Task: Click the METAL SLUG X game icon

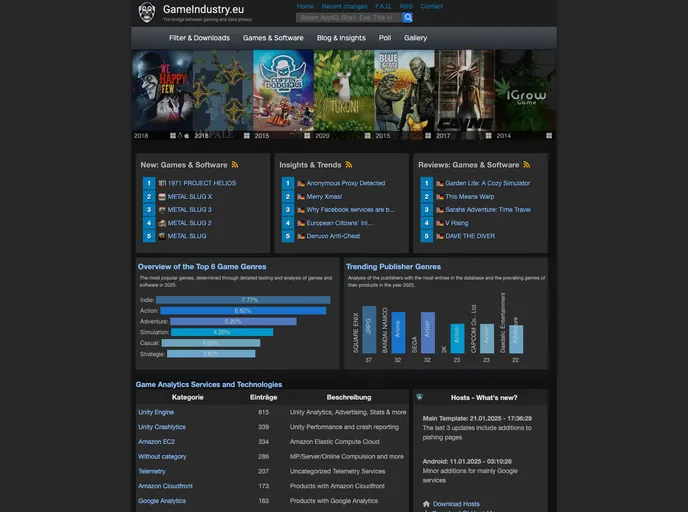Action: pyautogui.click(x=162, y=197)
